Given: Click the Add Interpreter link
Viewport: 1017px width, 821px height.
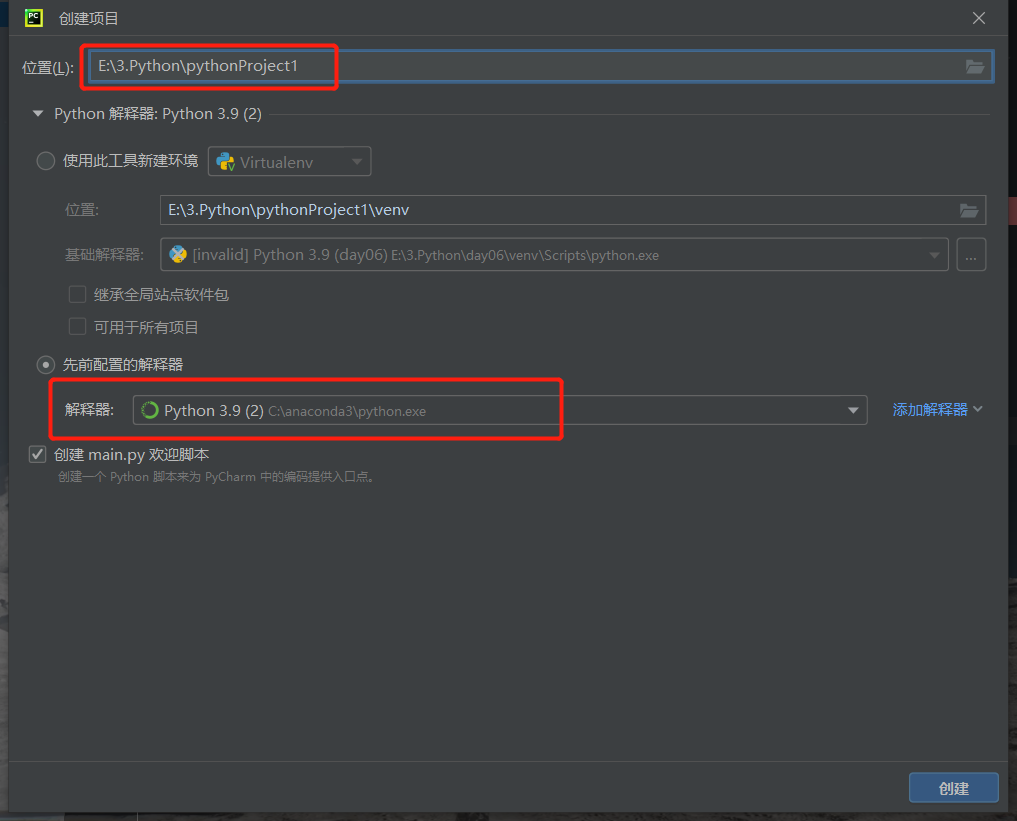Looking at the screenshot, I should [937, 410].
